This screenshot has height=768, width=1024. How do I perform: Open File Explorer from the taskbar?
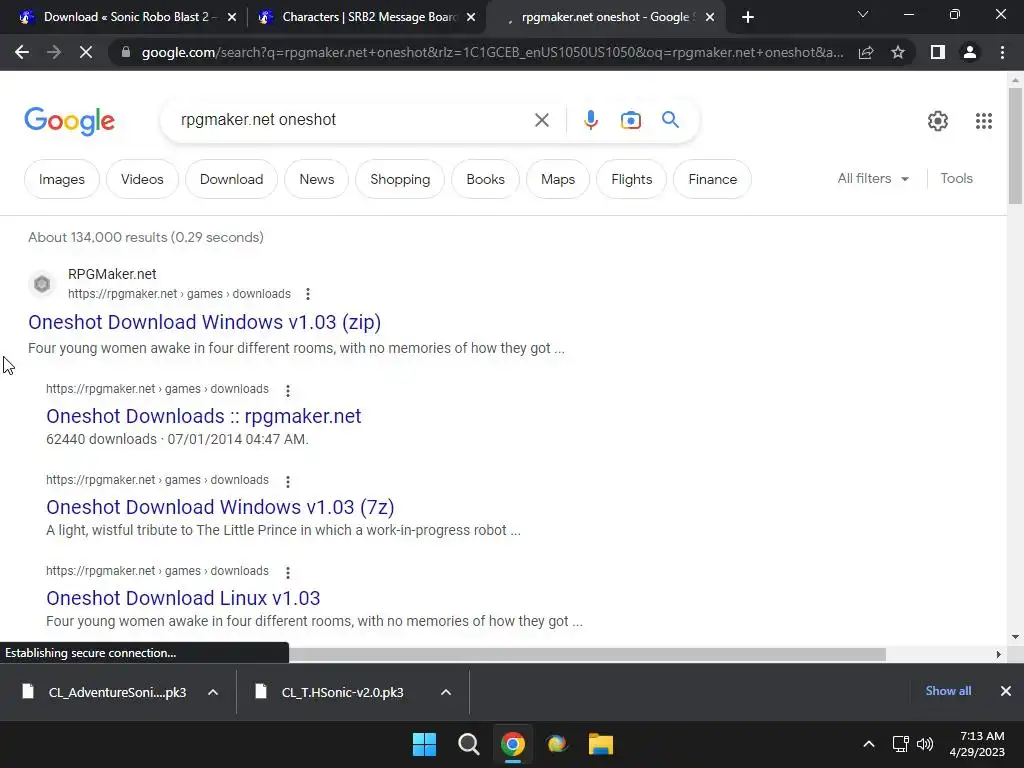coord(601,744)
